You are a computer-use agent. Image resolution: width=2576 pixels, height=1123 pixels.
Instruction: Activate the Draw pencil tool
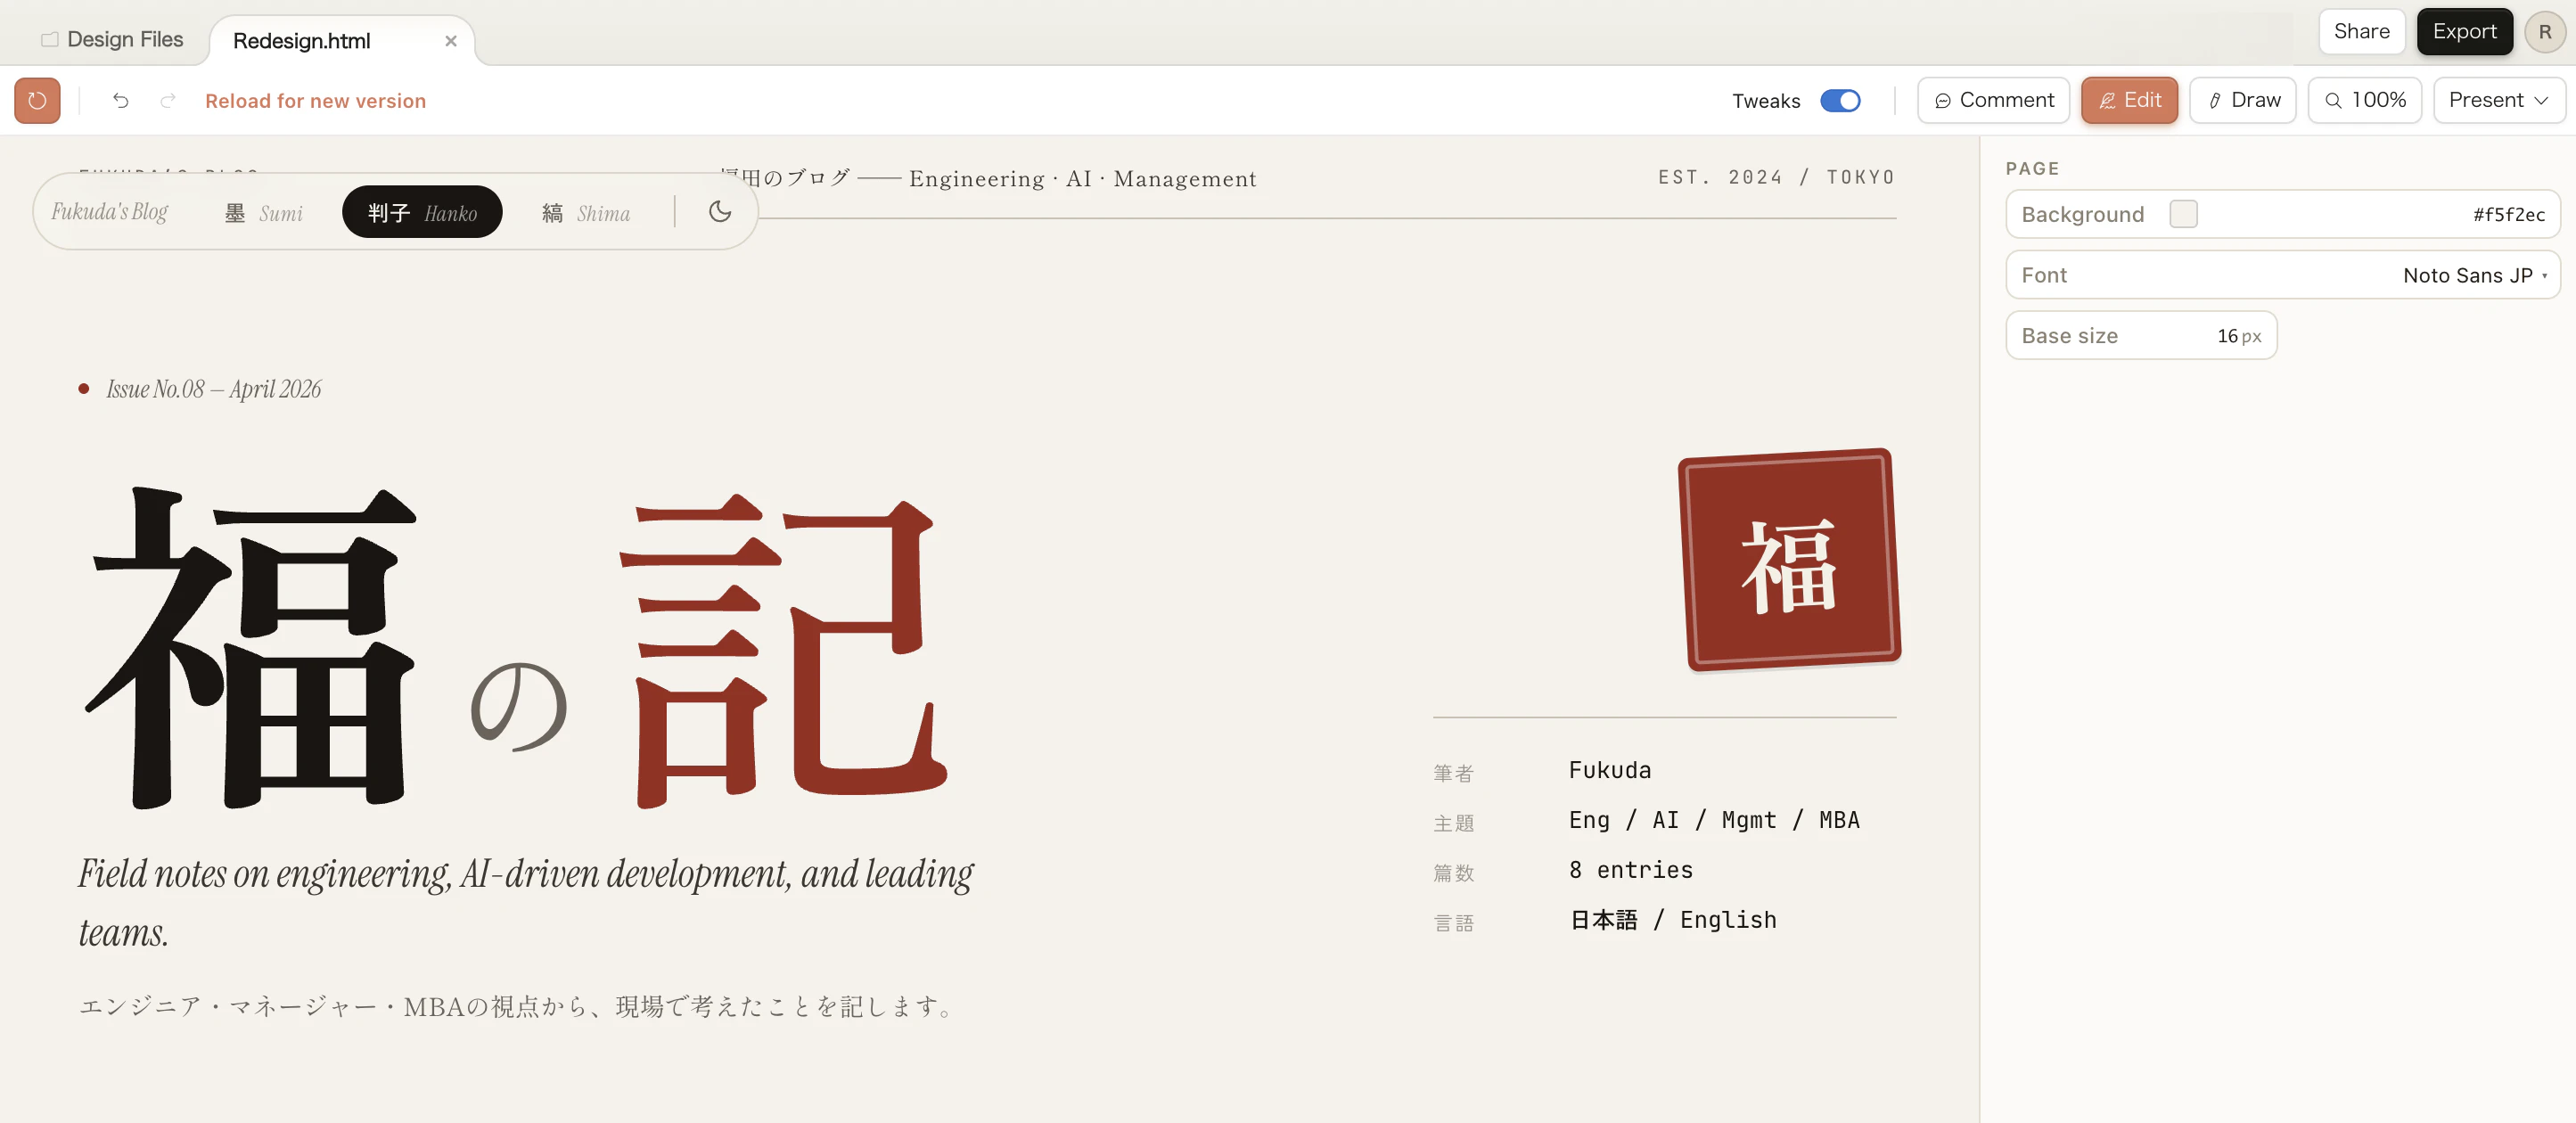2242,101
